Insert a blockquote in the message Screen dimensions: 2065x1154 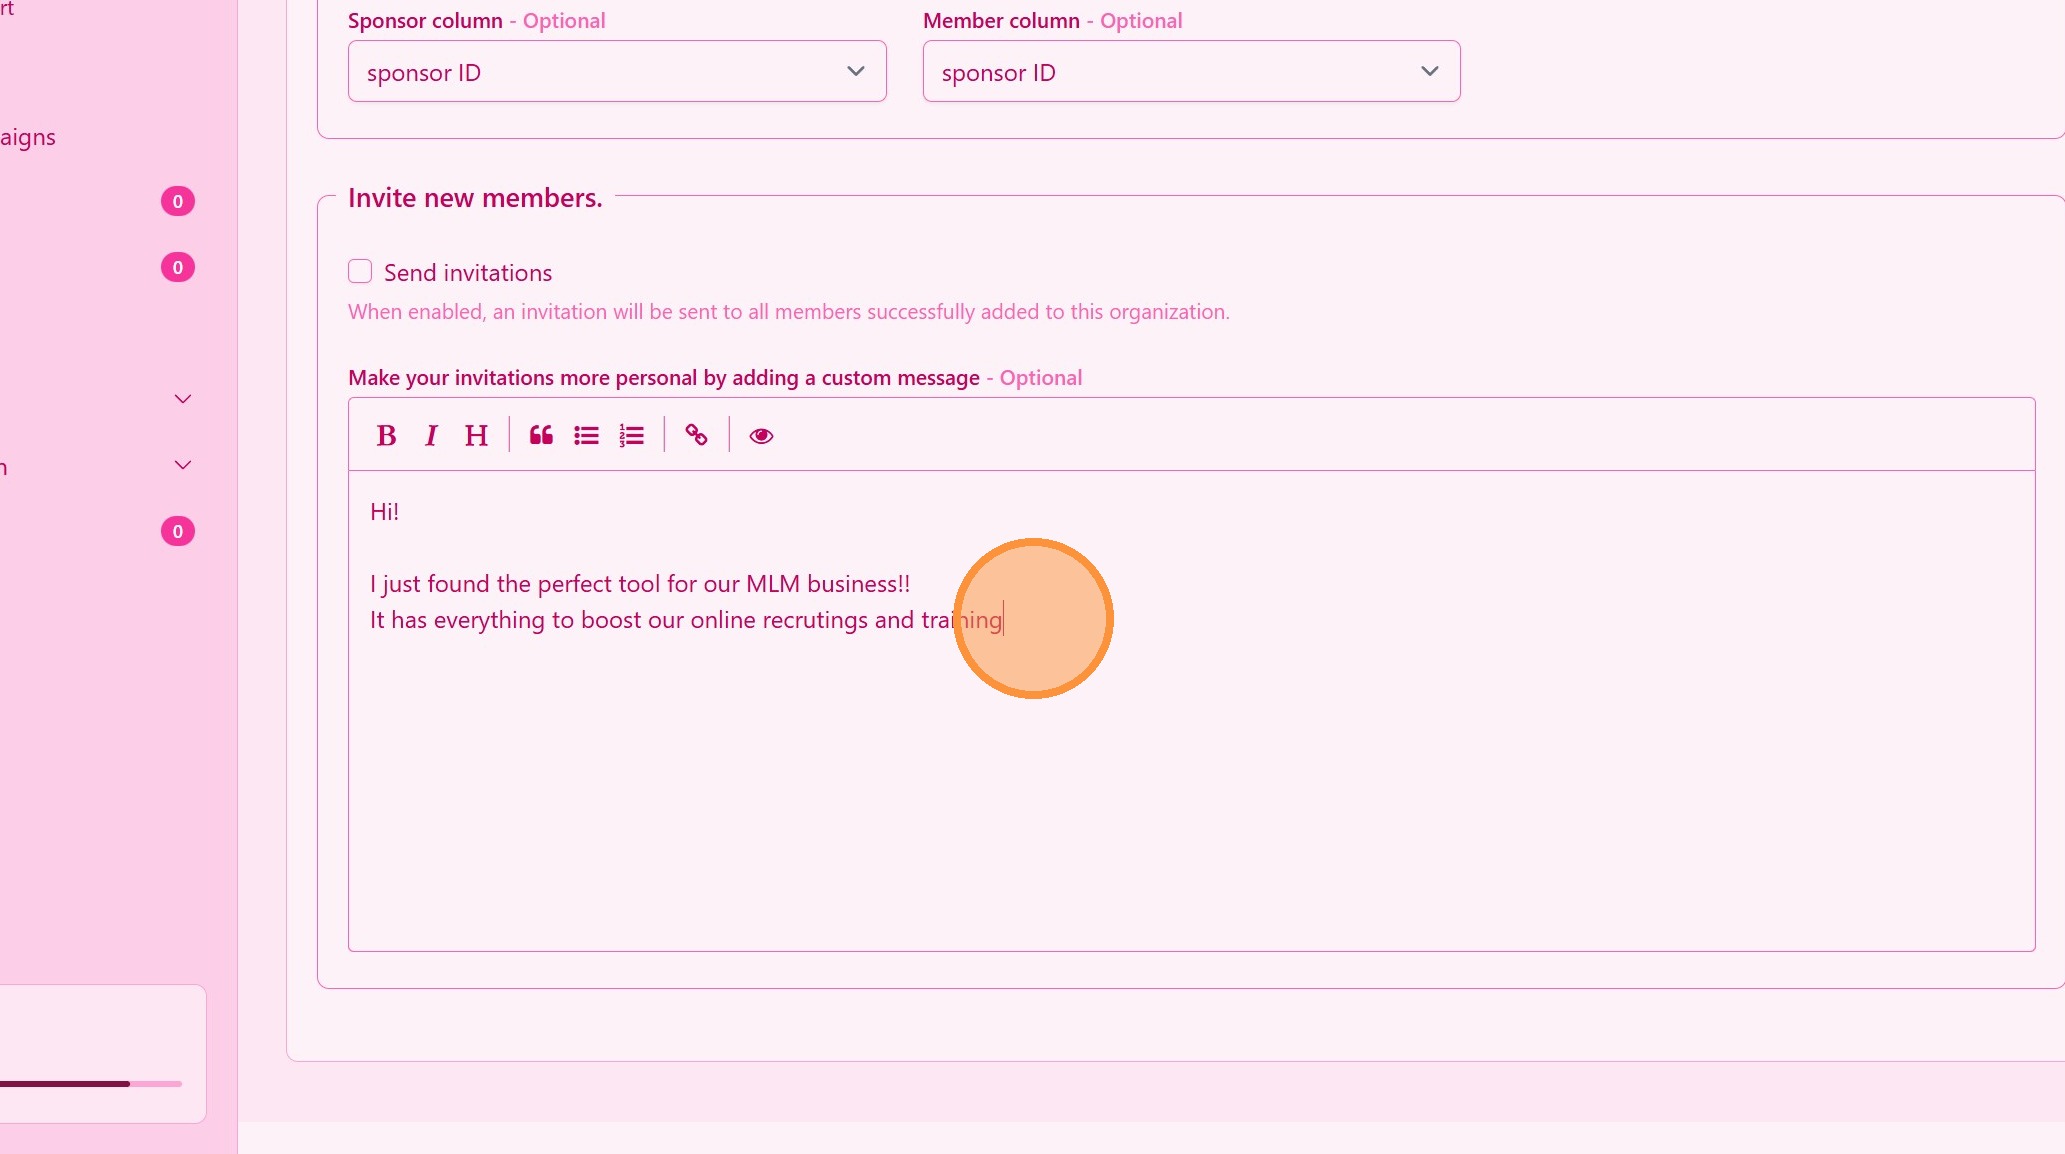click(x=541, y=435)
